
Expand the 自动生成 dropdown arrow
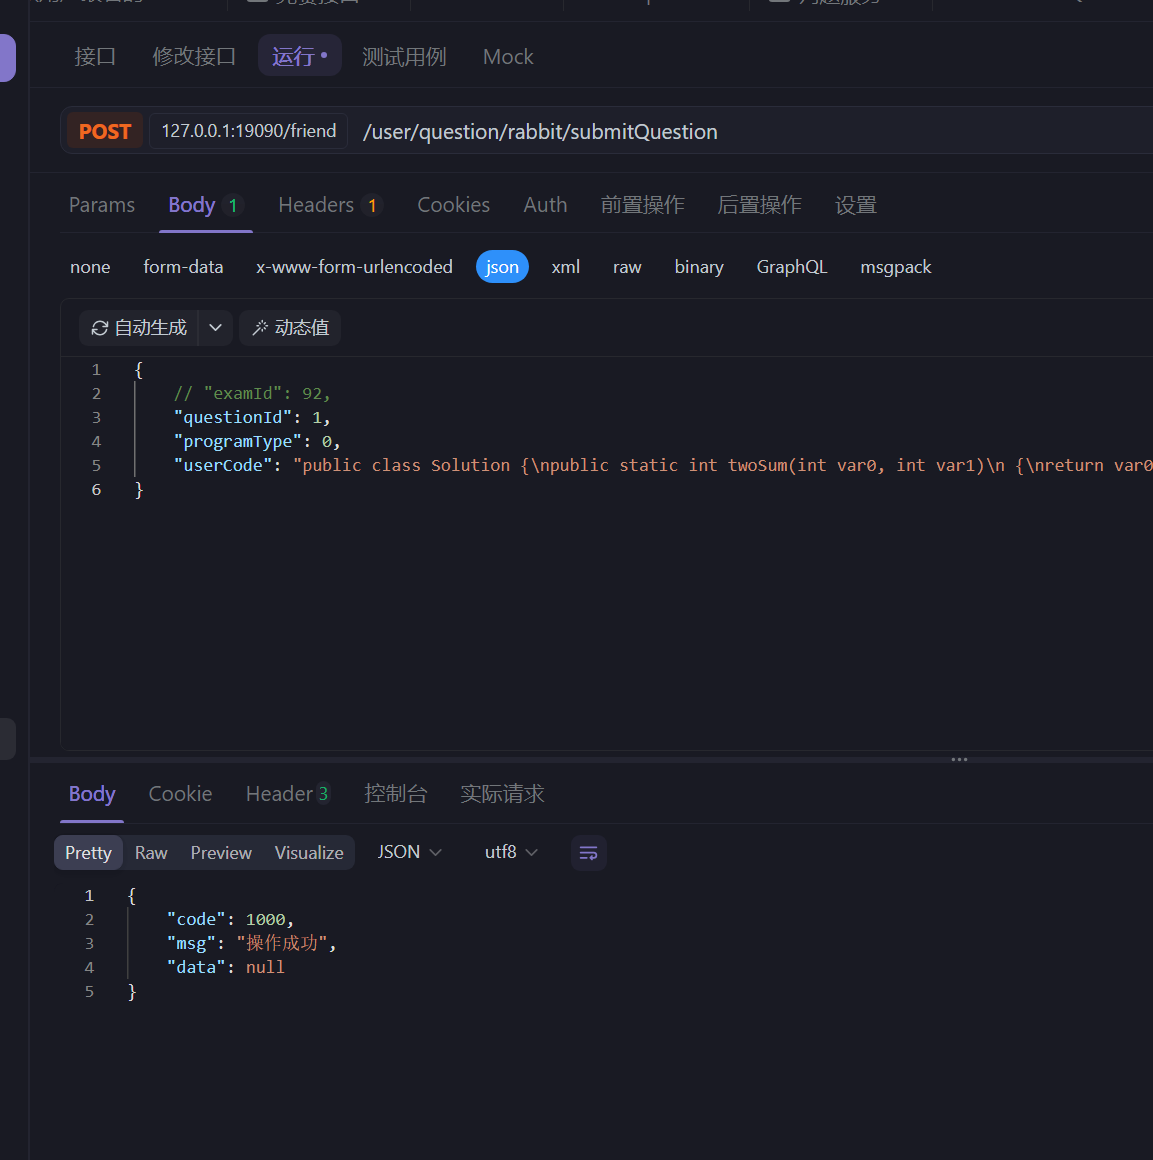[x=215, y=328]
